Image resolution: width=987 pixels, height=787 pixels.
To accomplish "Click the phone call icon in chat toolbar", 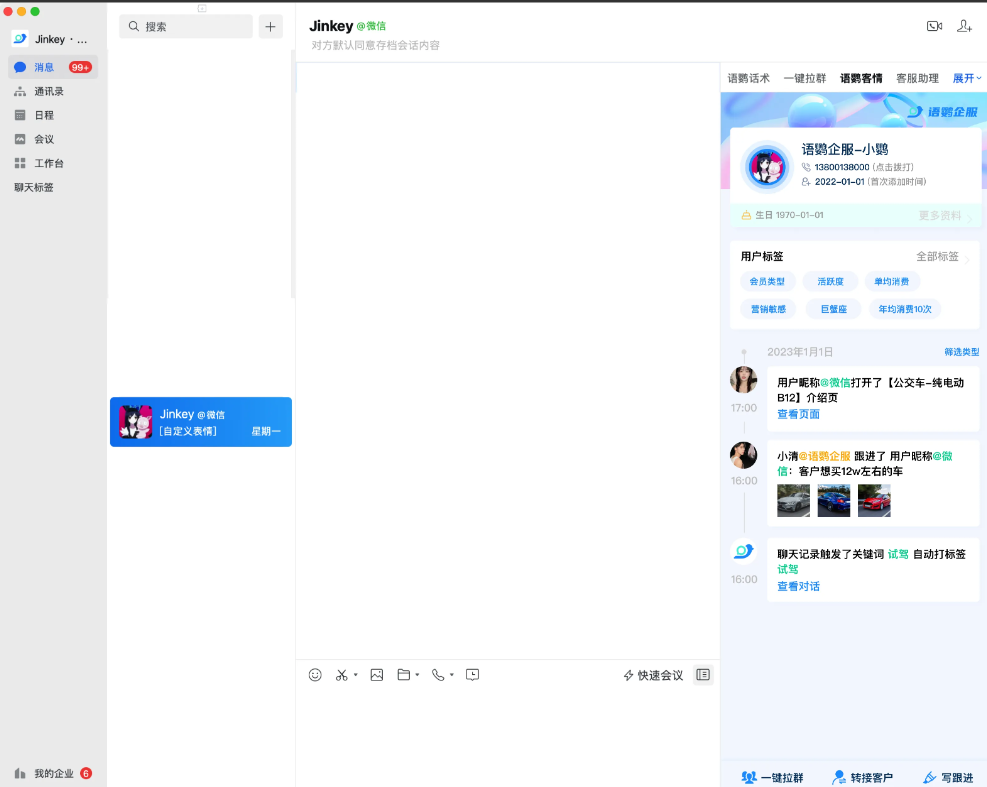I will click(438, 675).
